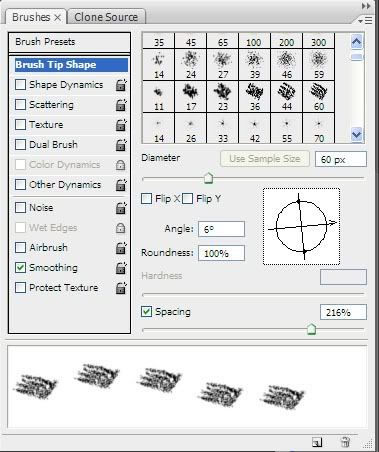The height and width of the screenshot is (452, 379).
Task: Click the lock icon next to Scattering
Action: tap(121, 105)
